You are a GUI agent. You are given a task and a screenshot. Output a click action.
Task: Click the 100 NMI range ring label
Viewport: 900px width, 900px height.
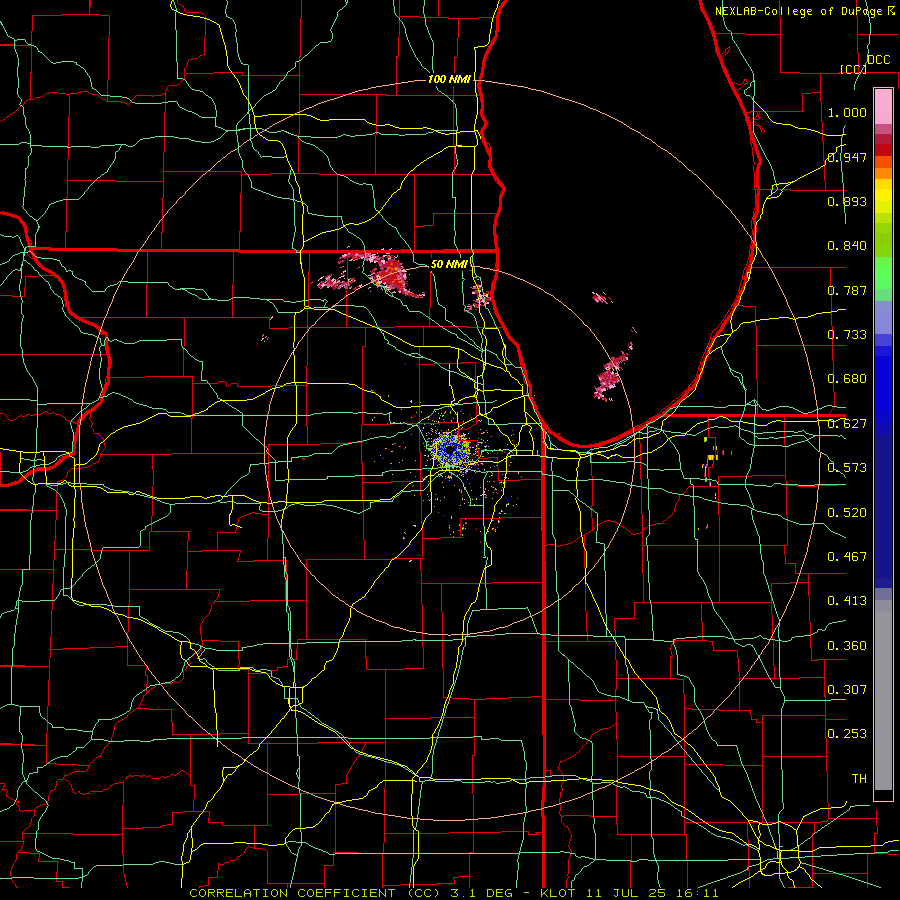click(449, 79)
